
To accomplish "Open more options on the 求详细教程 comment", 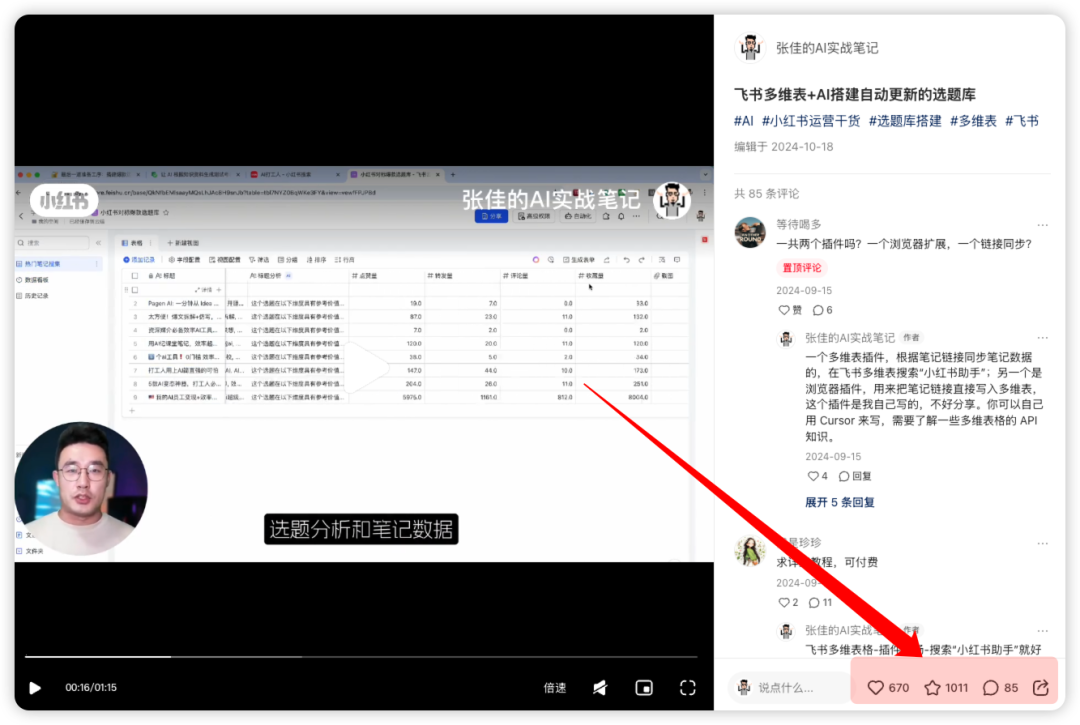I will click(1042, 543).
